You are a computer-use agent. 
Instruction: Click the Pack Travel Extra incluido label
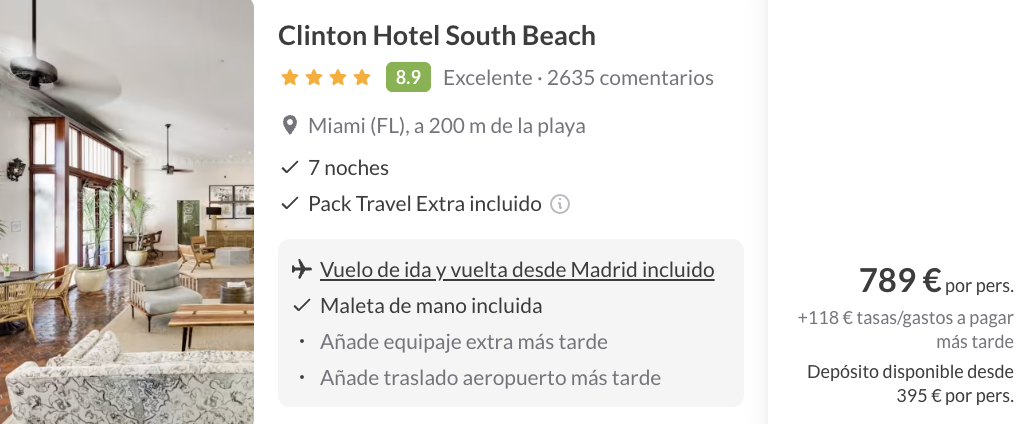pos(424,204)
